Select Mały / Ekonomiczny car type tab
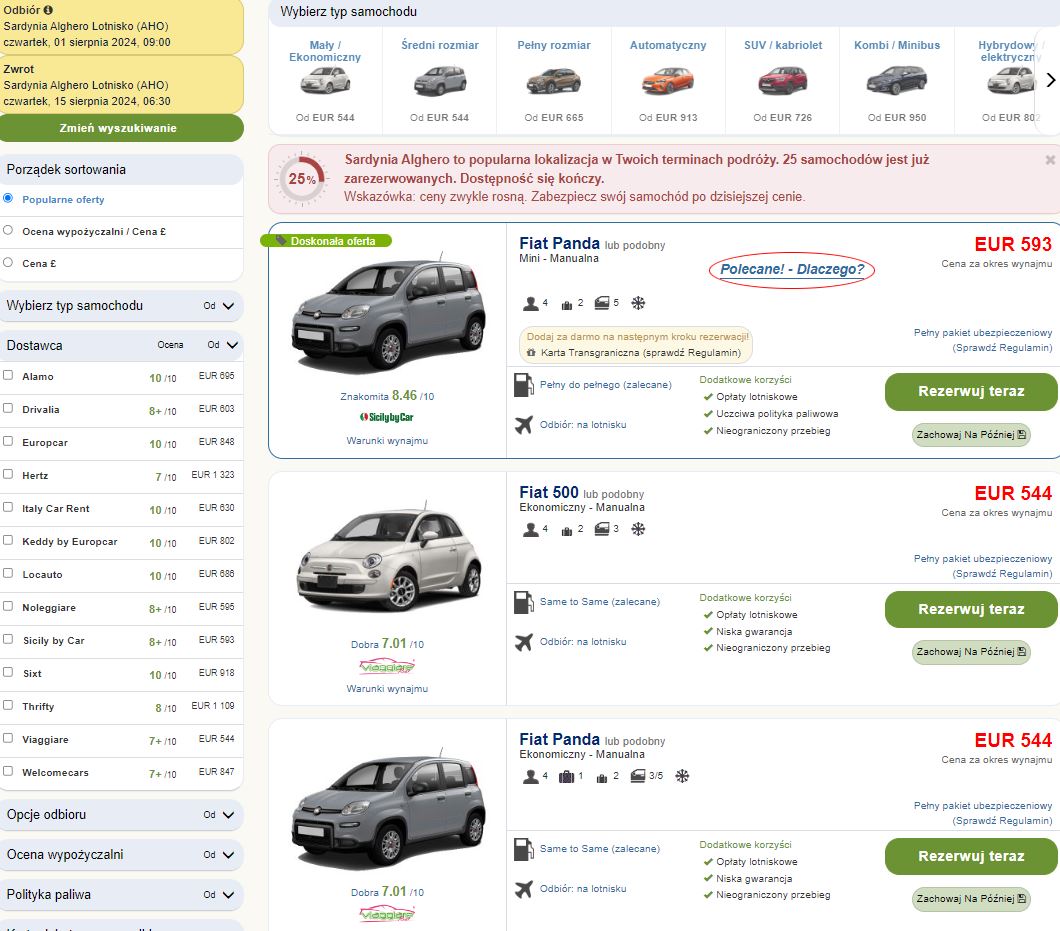Viewport: 1060px width, 931px height. 325,80
